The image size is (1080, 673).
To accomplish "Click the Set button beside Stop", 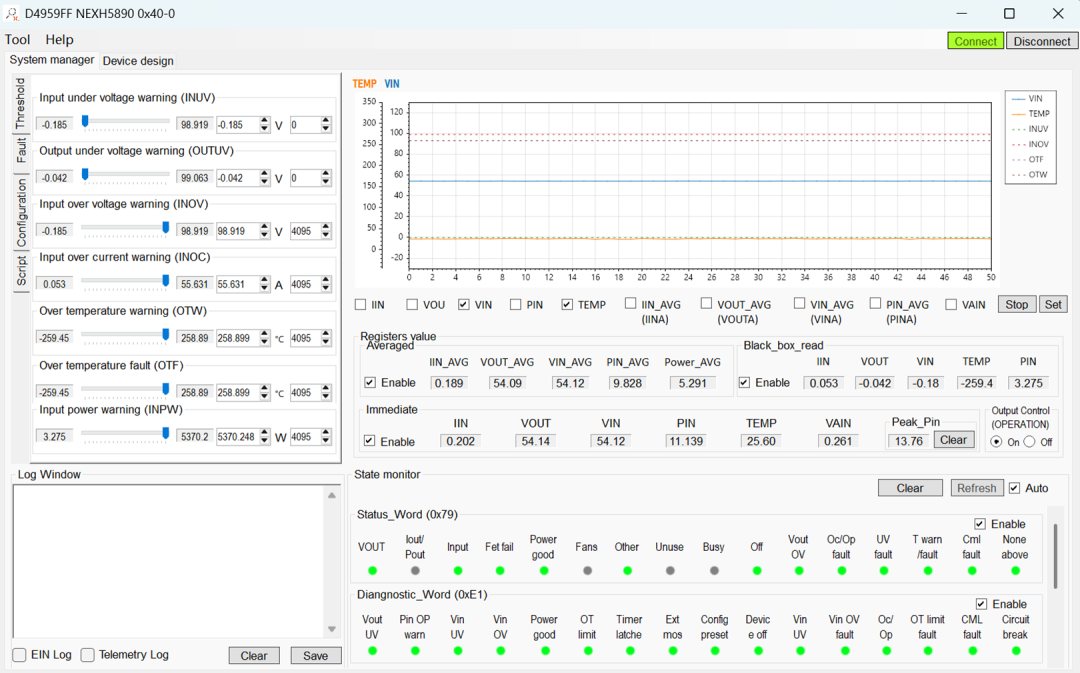I will point(1053,304).
